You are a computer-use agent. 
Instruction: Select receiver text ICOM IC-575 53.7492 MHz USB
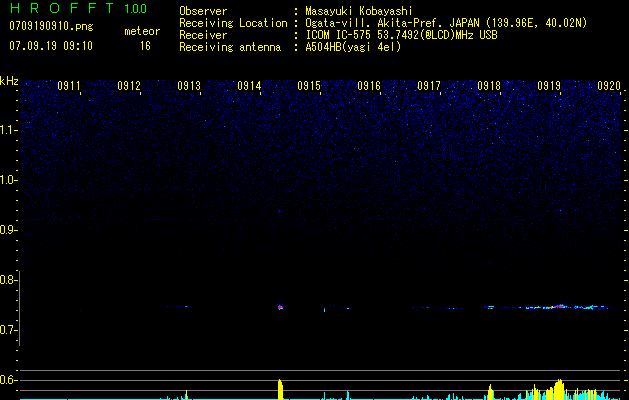(x=402, y=35)
